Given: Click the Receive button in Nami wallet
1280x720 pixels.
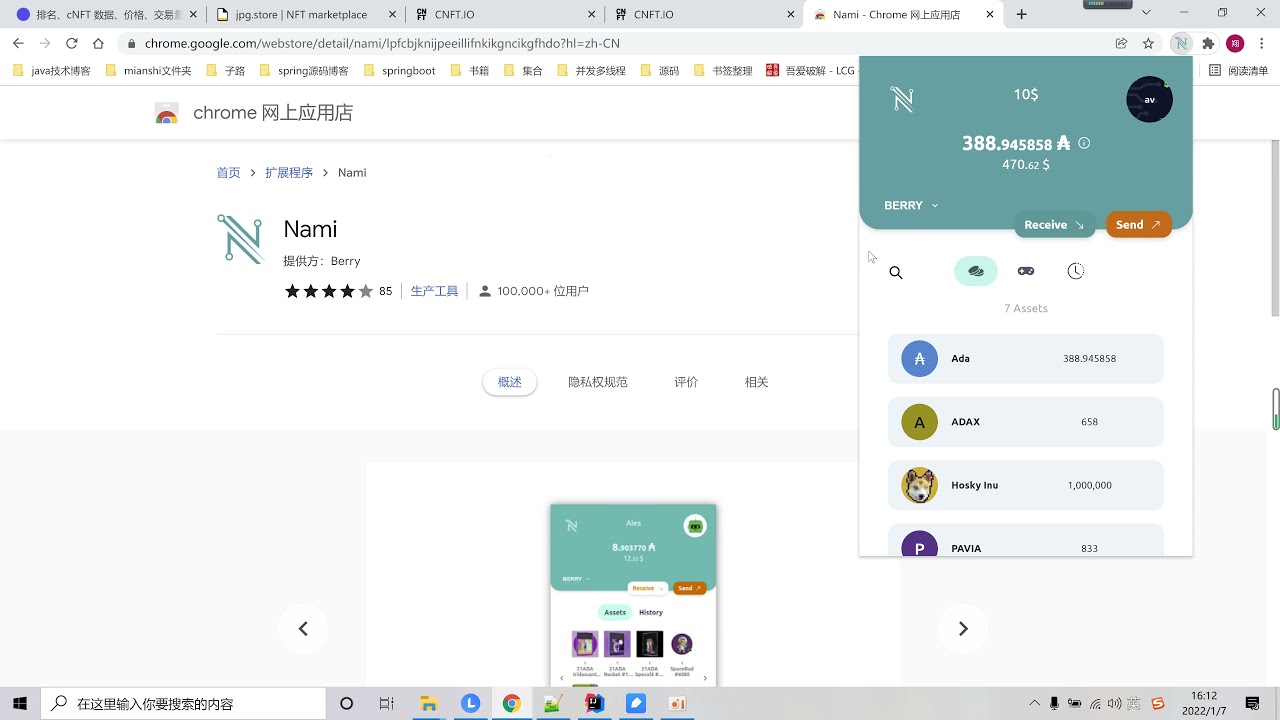Looking at the screenshot, I should point(1054,225).
